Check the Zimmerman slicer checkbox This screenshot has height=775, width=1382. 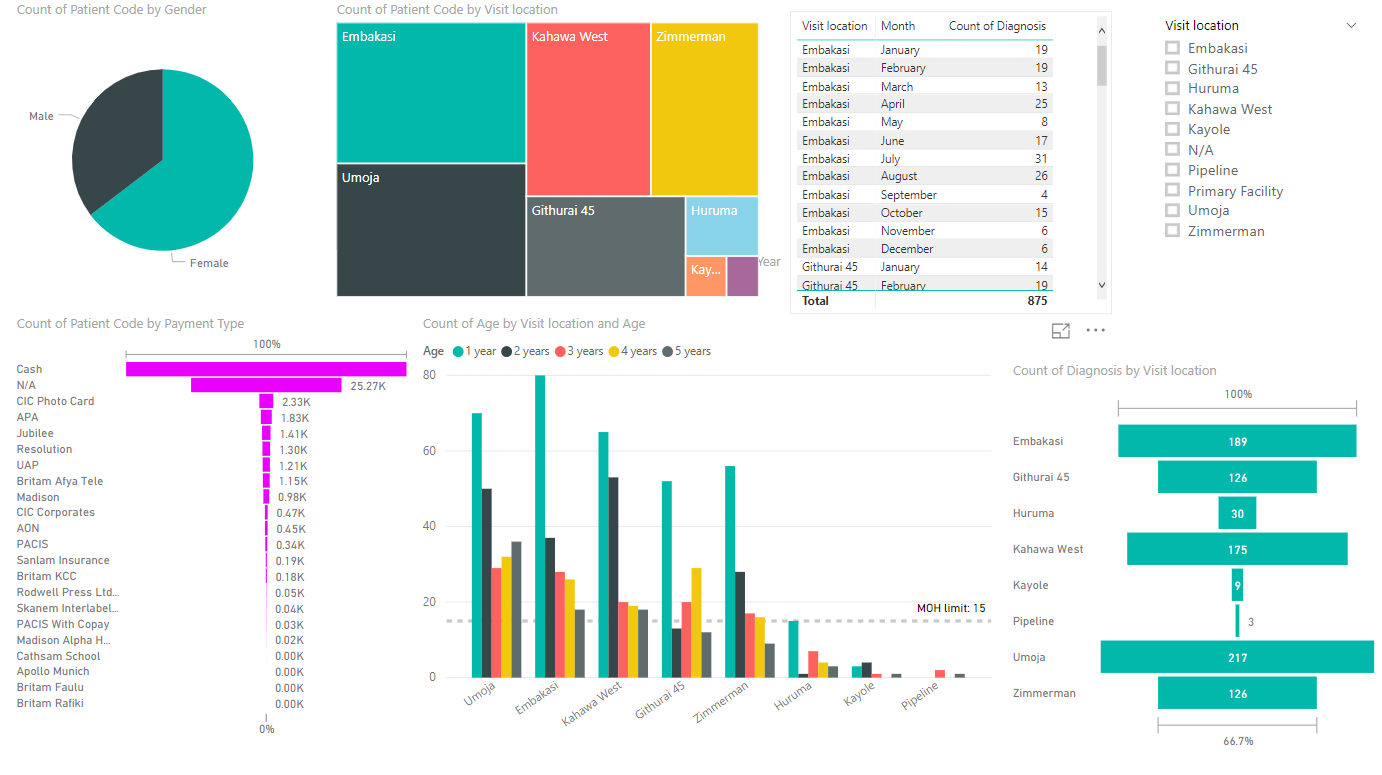coord(1172,231)
